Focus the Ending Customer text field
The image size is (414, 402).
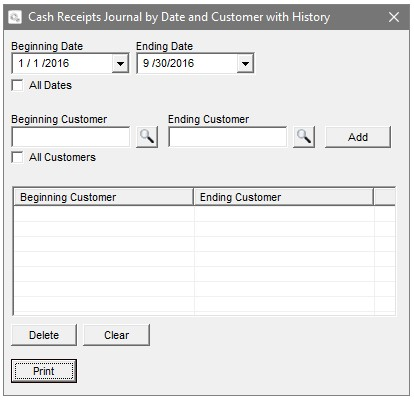(x=228, y=137)
